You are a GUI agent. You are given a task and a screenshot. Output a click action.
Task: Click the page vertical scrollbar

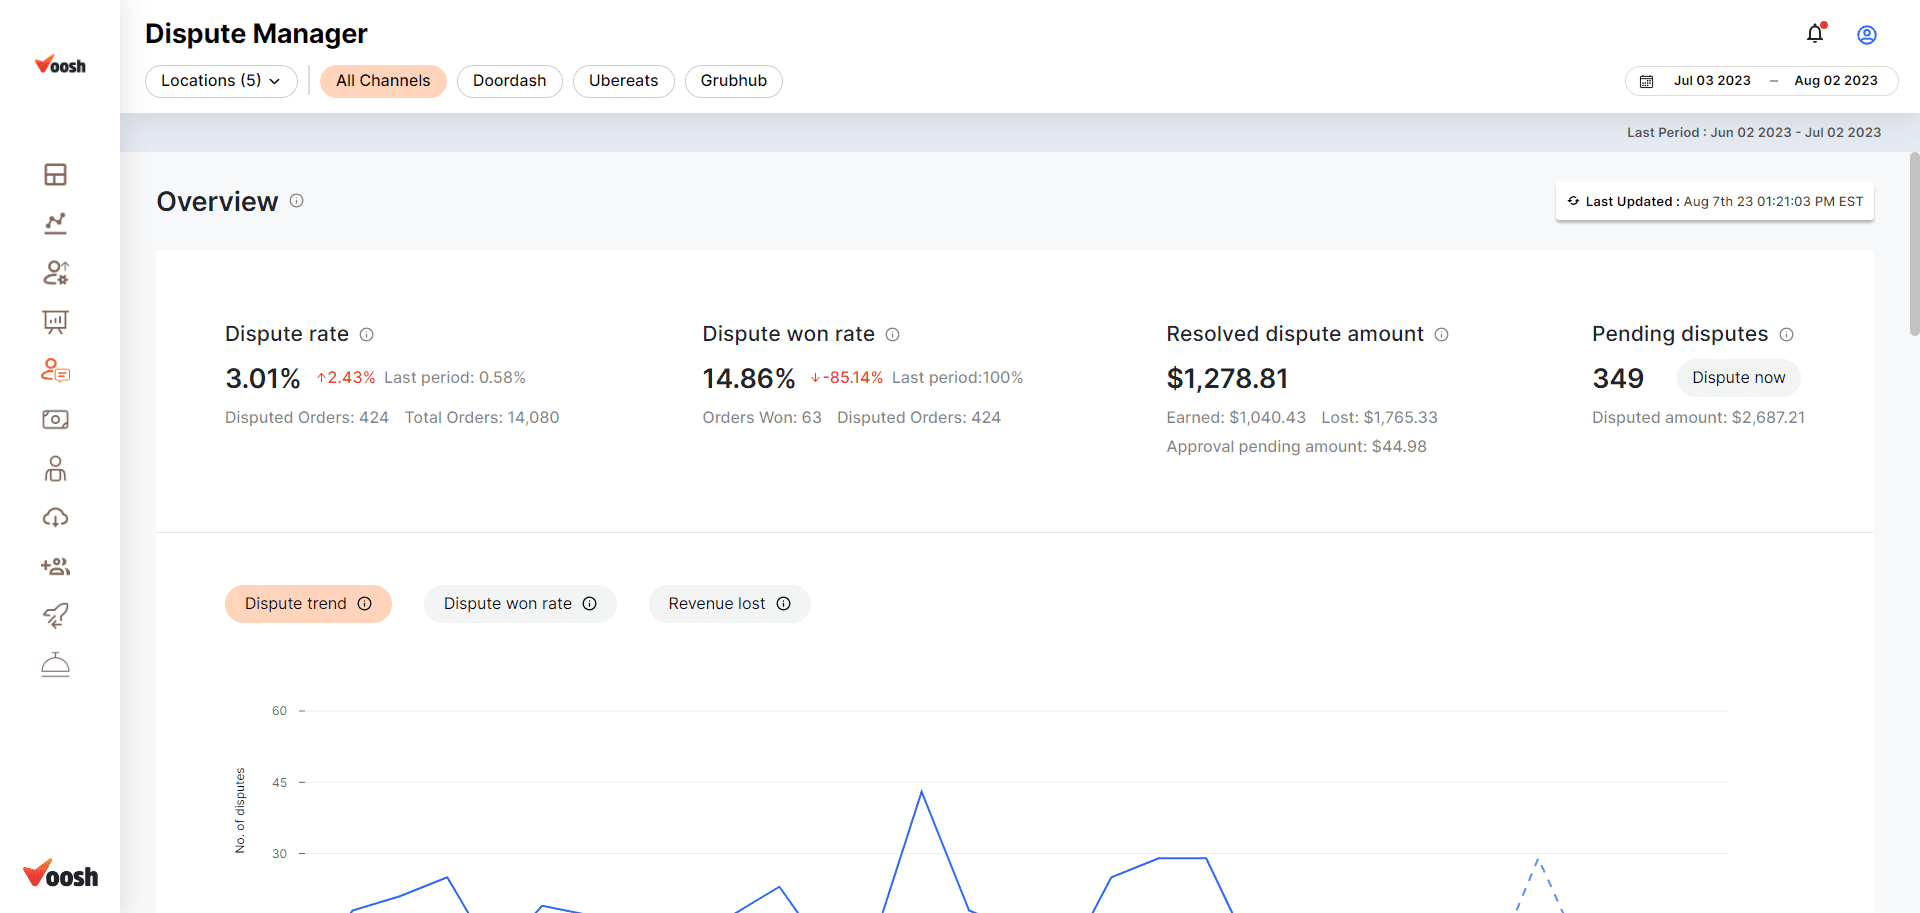click(1914, 245)
